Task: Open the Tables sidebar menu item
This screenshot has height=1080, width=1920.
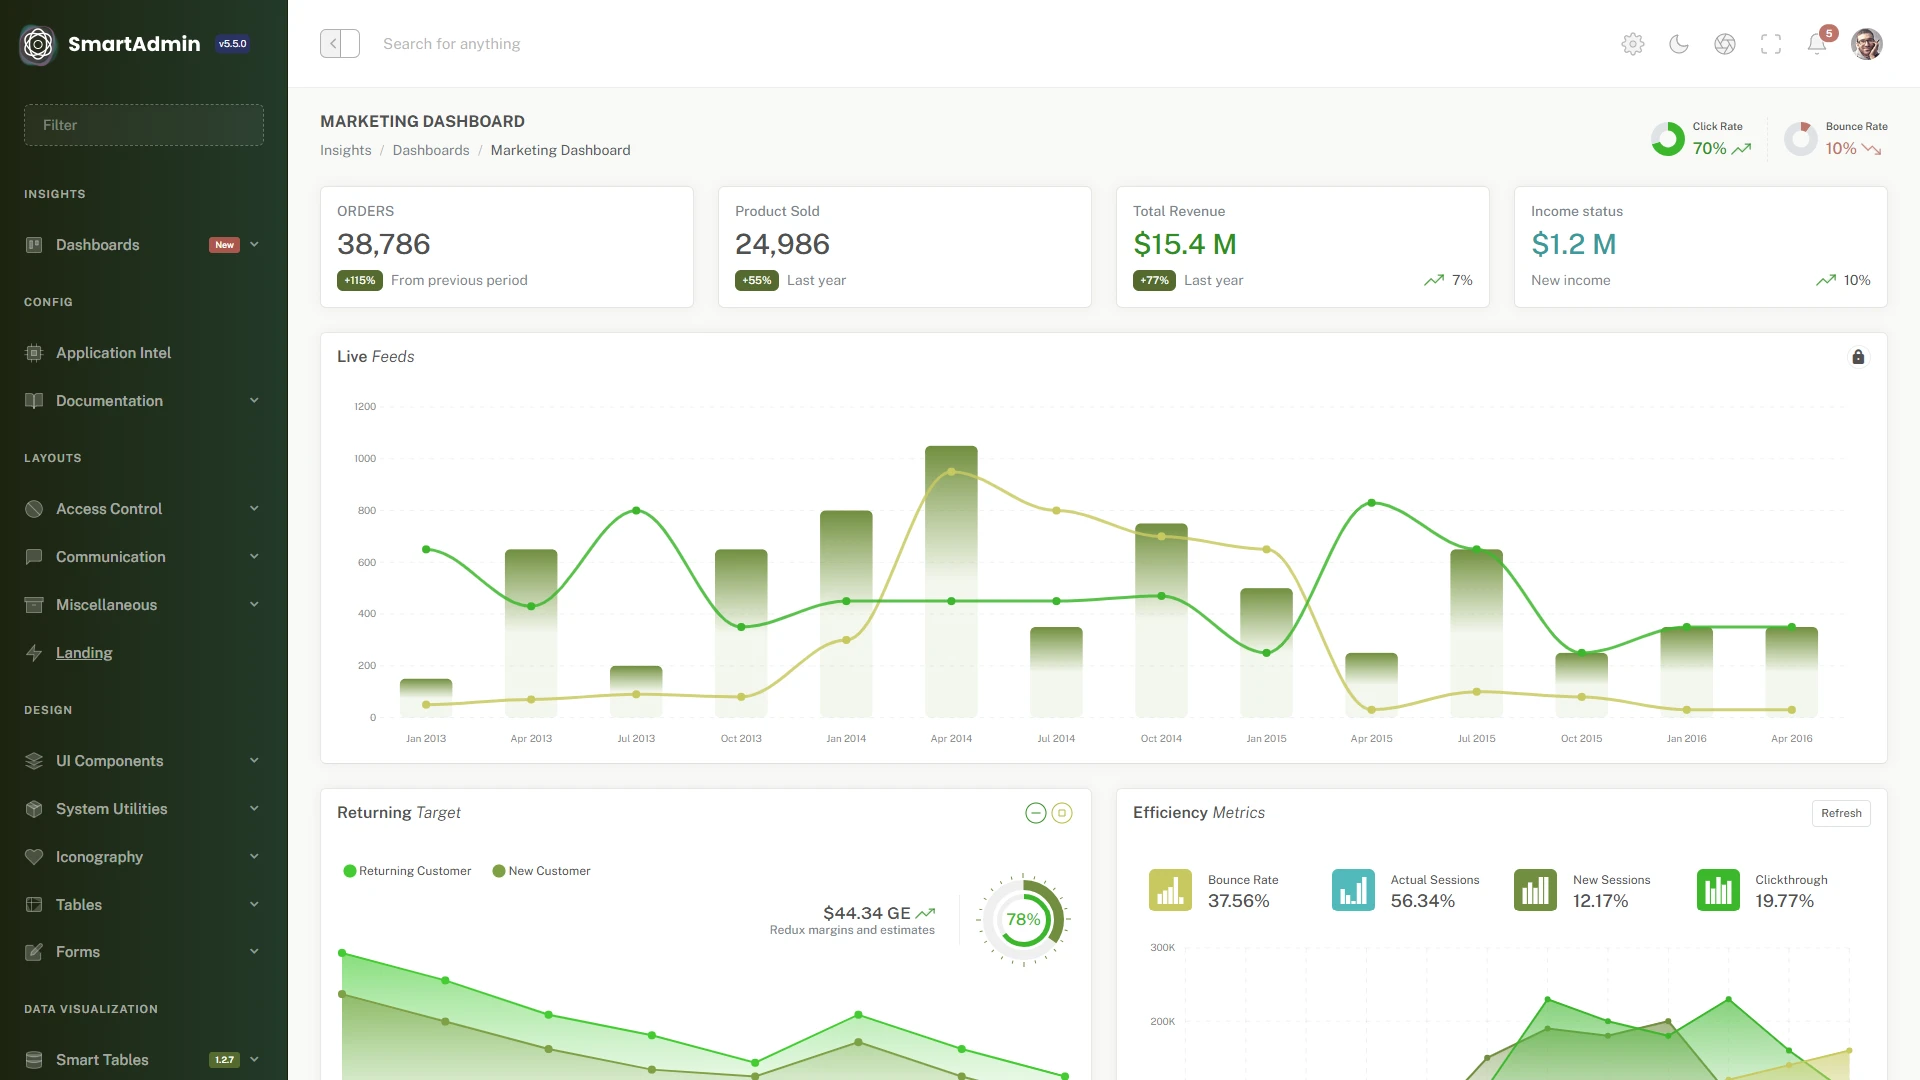Action: (x=144, y=905)
